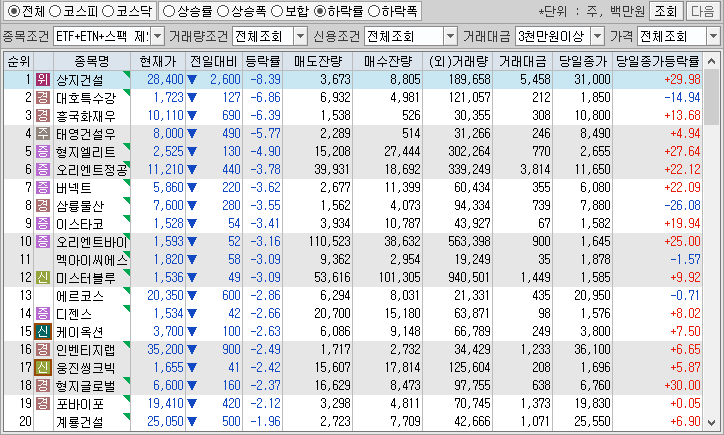Select the 상승률 radio button
The height and width of the screenshot is (435, 724).
pos(169,11)
